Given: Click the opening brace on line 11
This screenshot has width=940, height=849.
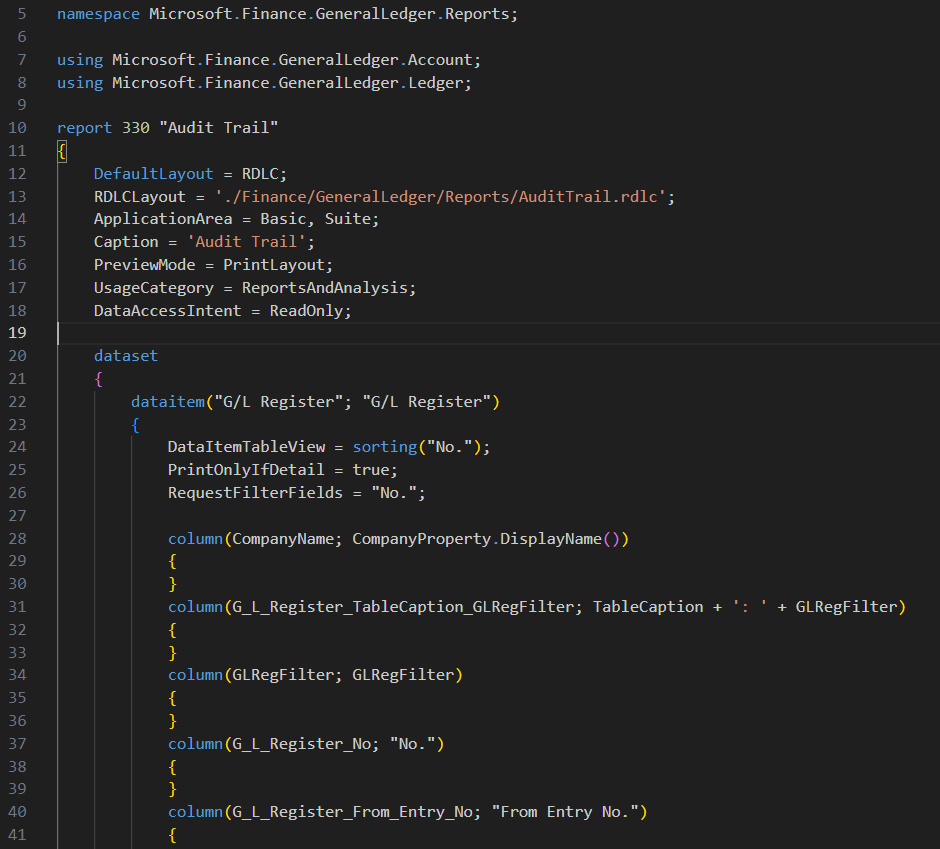Looking at the screenshot, I should point(62,151).
